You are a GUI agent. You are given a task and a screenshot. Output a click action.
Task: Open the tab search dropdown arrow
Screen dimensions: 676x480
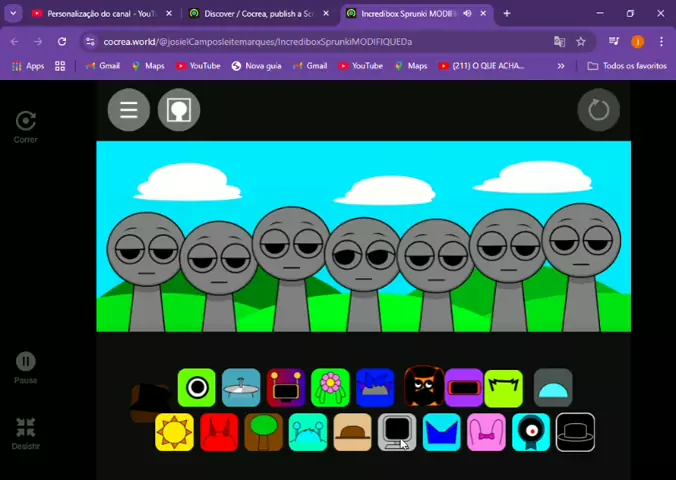pyautogui.click(x=14, y=14)
